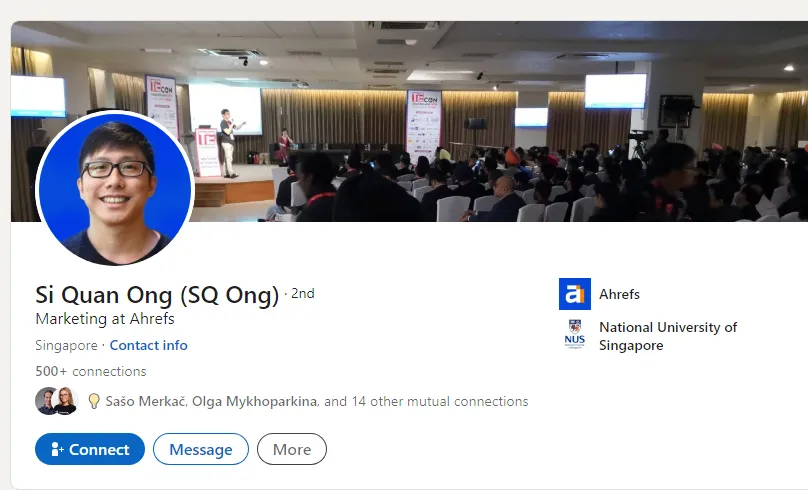Screen dimensions: 808x490
Task: Click the Ahrefs company logo icon
Action: click(x=575, y=294)
